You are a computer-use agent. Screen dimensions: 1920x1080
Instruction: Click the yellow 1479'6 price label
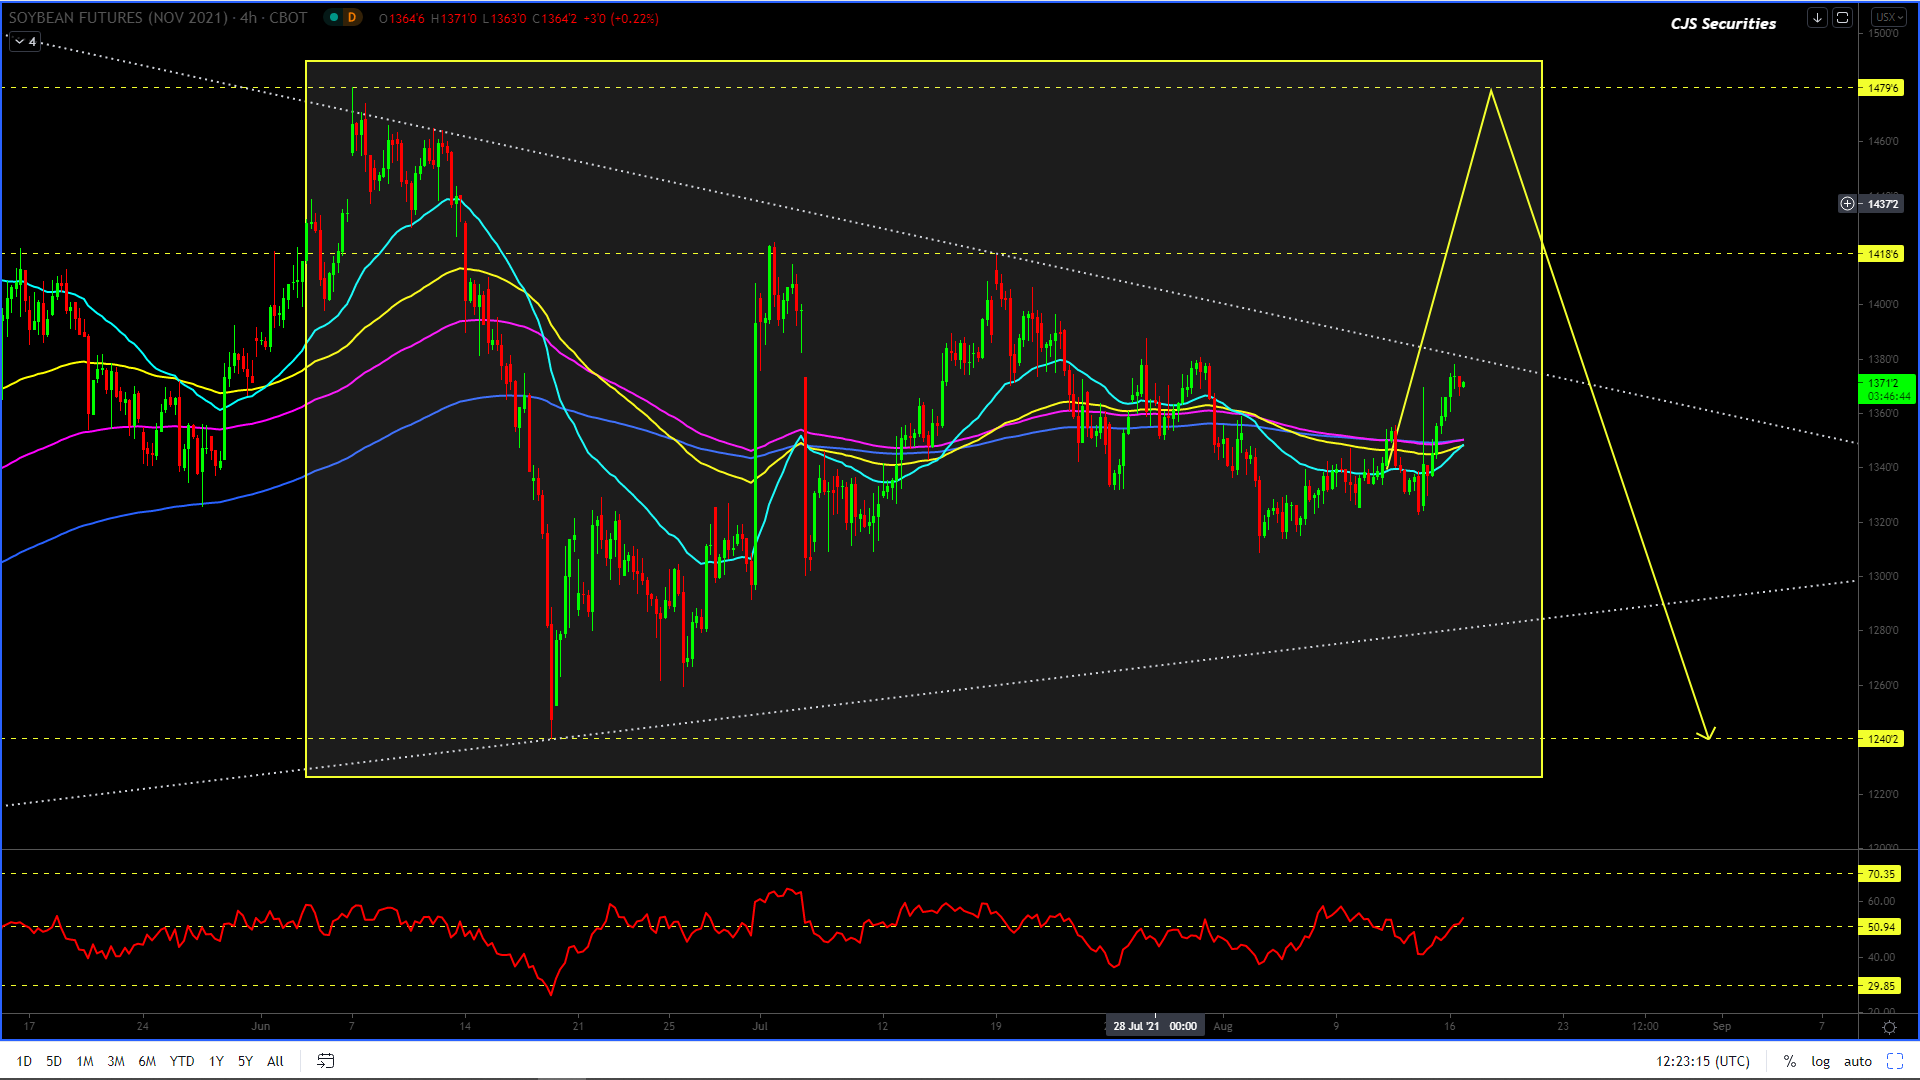coord(1882,88)
